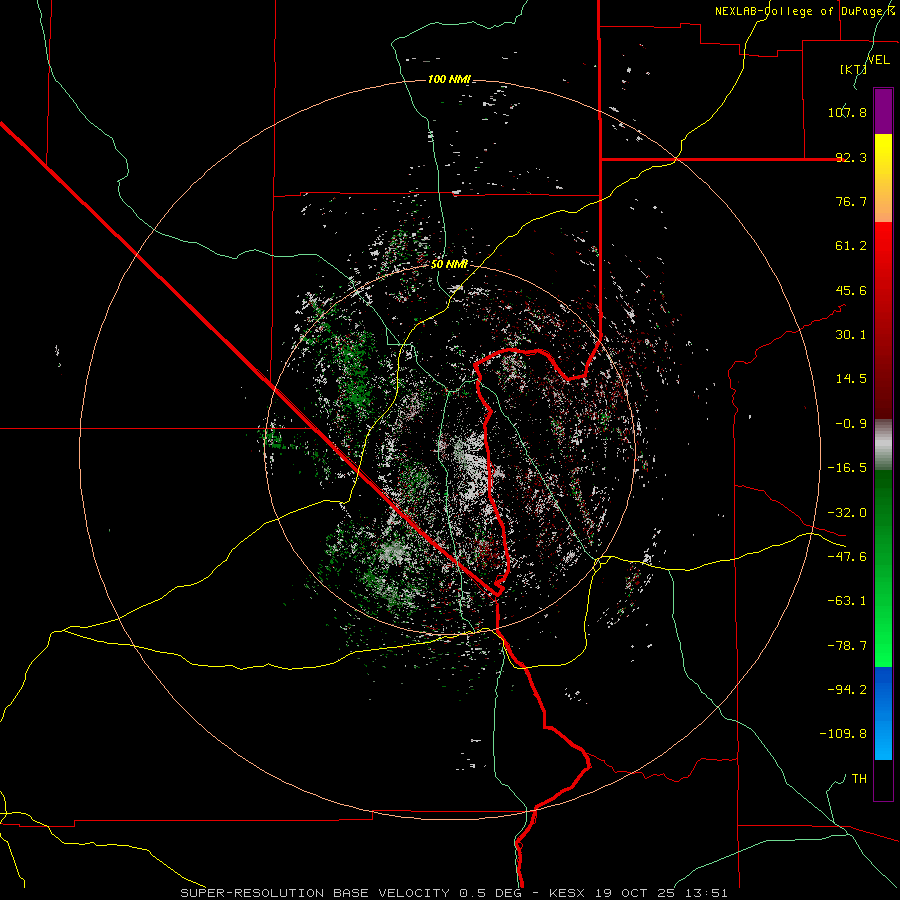Viewport: 900px width, 900px height.
Task: Select the 14.5 velocity scale value
Action: click(851, 379)
